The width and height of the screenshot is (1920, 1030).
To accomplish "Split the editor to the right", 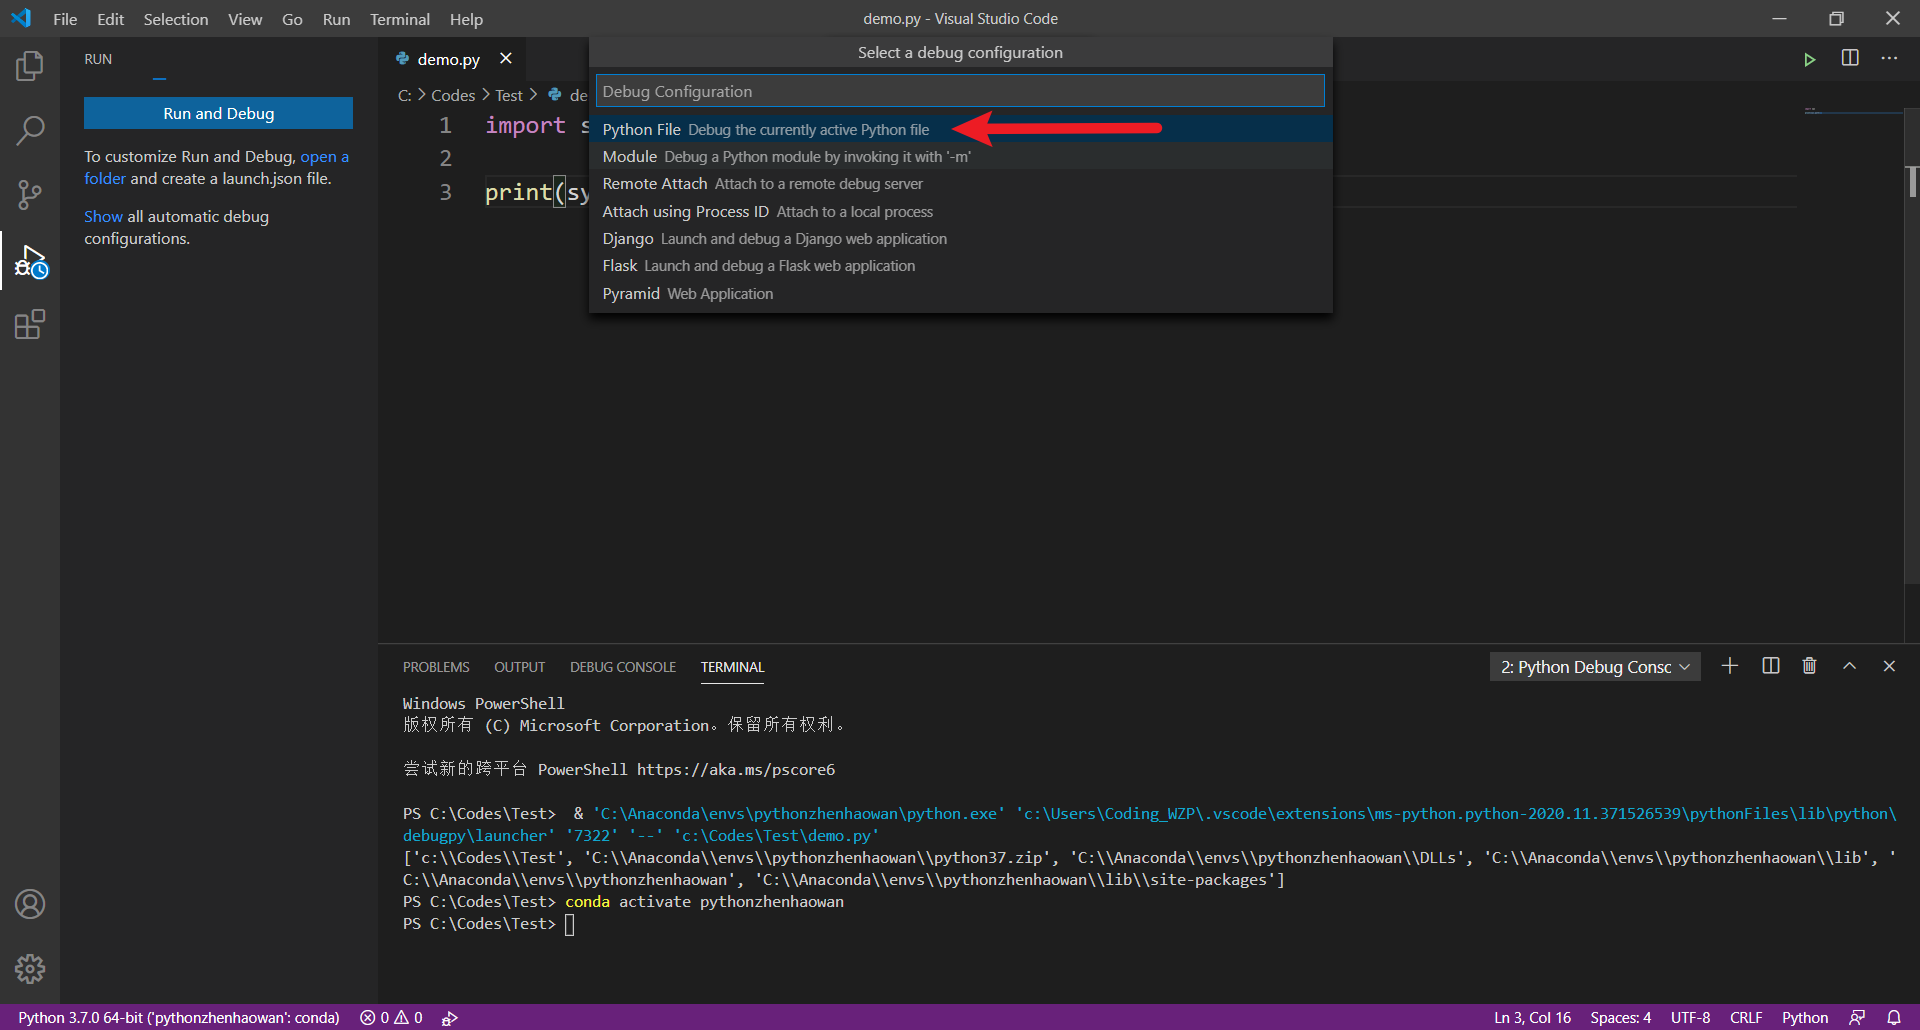I will coord(1850,59).
